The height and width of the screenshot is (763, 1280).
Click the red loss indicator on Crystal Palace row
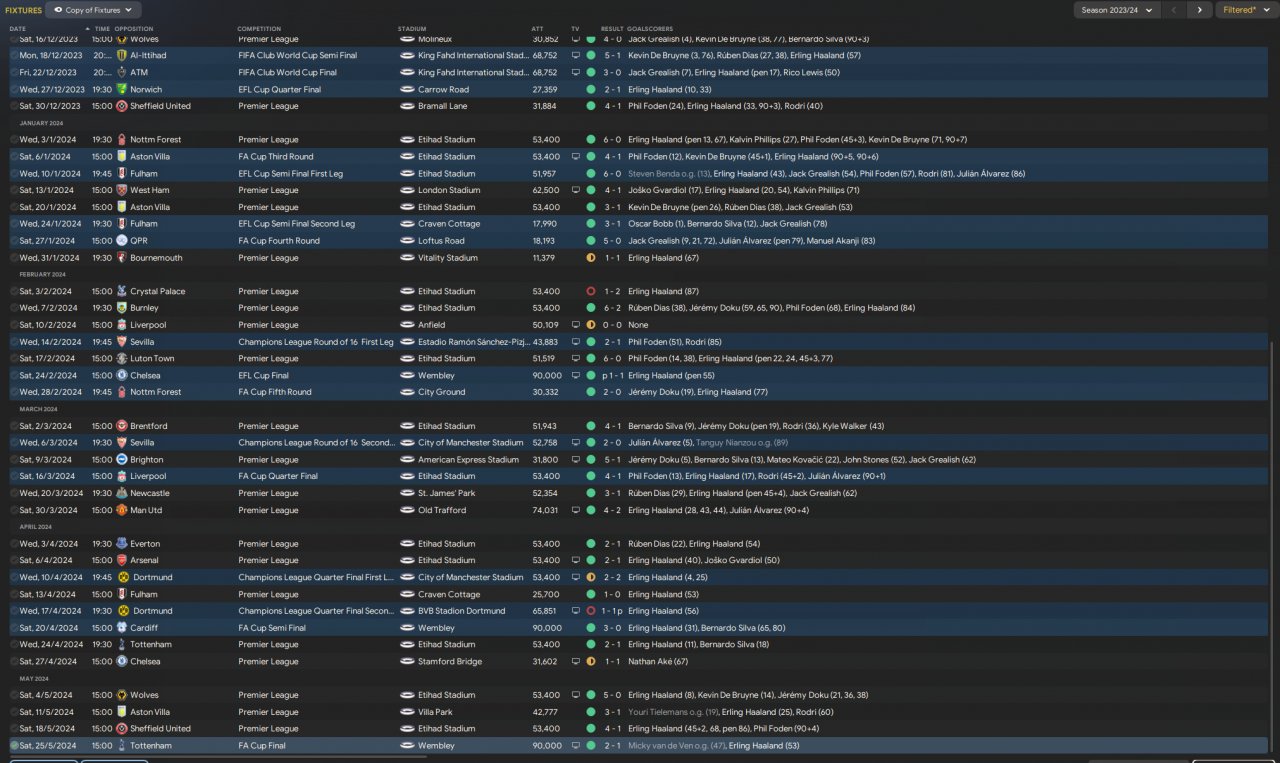591,291
